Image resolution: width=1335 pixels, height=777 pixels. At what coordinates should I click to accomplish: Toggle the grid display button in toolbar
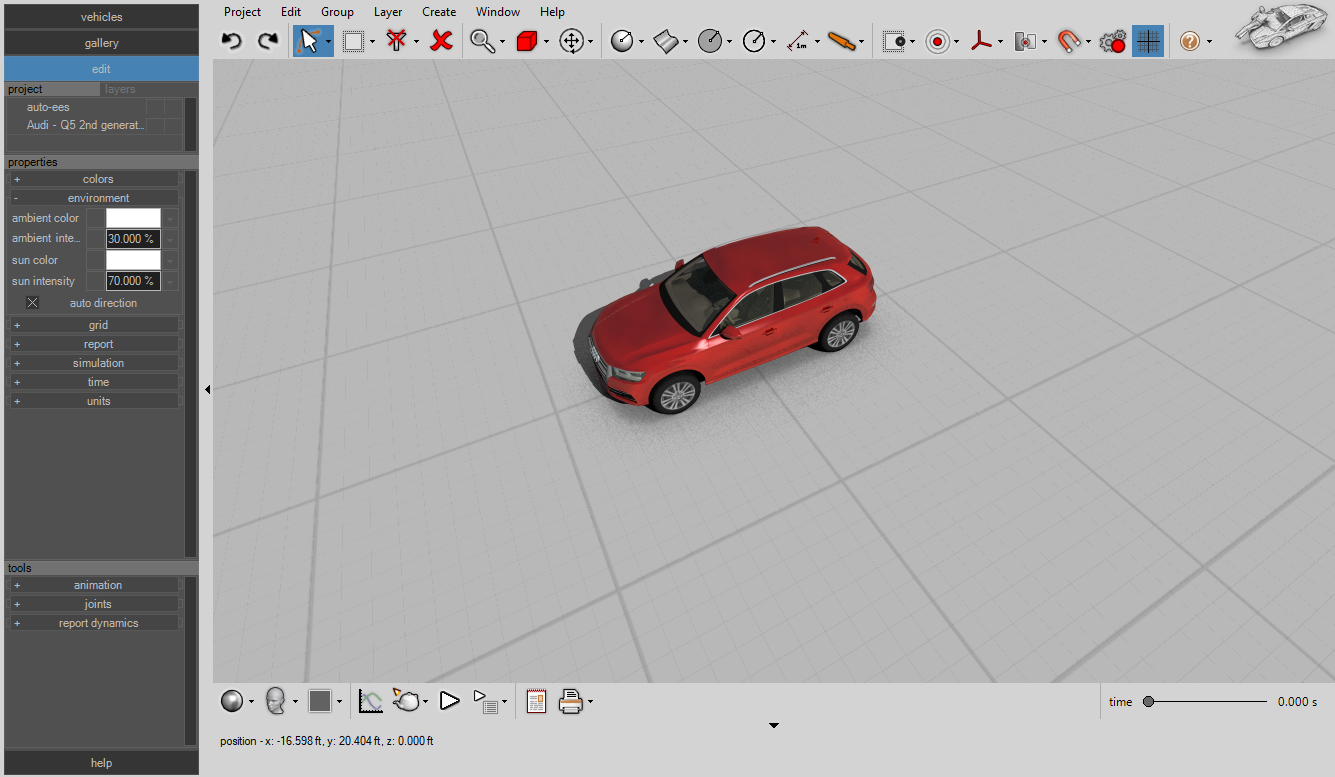coord(1148,41)
